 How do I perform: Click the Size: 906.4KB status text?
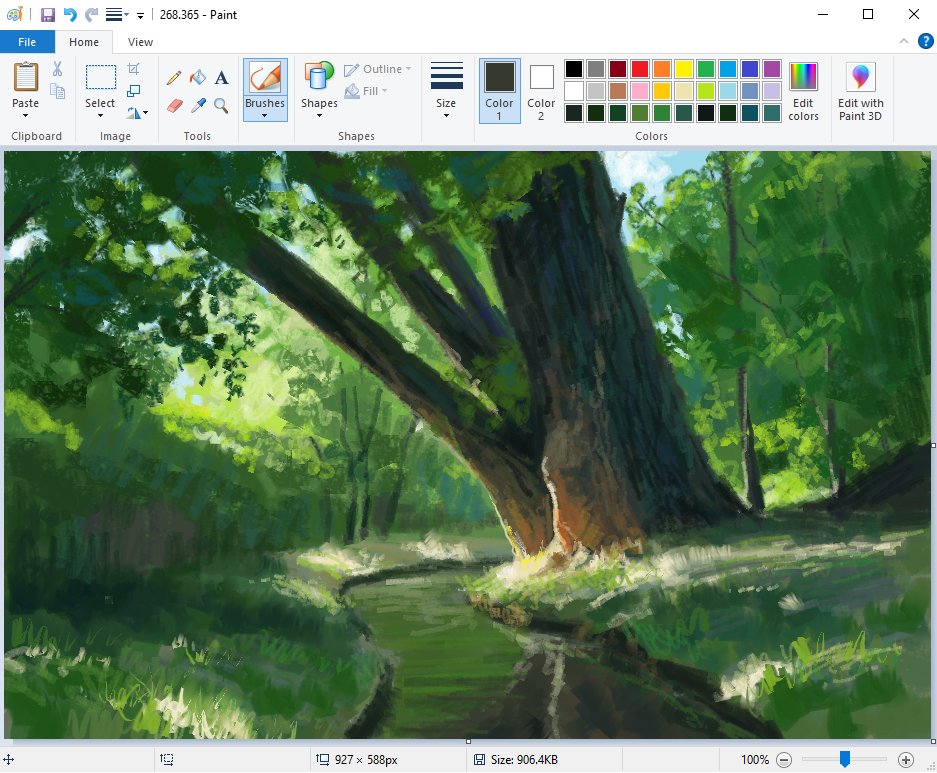click(x=524, y=760)
